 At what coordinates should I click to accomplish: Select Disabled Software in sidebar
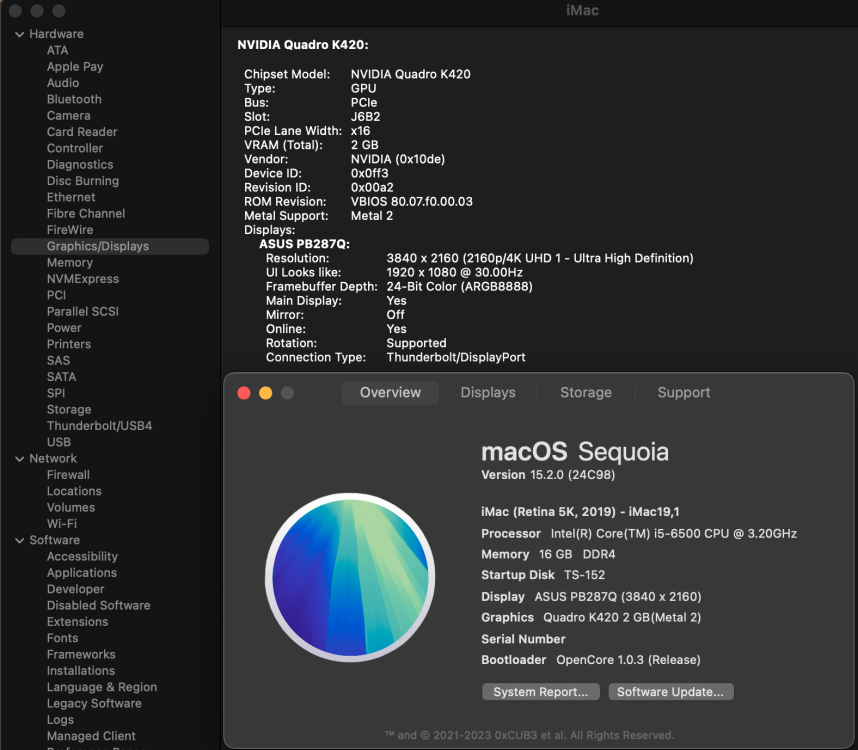98,606
